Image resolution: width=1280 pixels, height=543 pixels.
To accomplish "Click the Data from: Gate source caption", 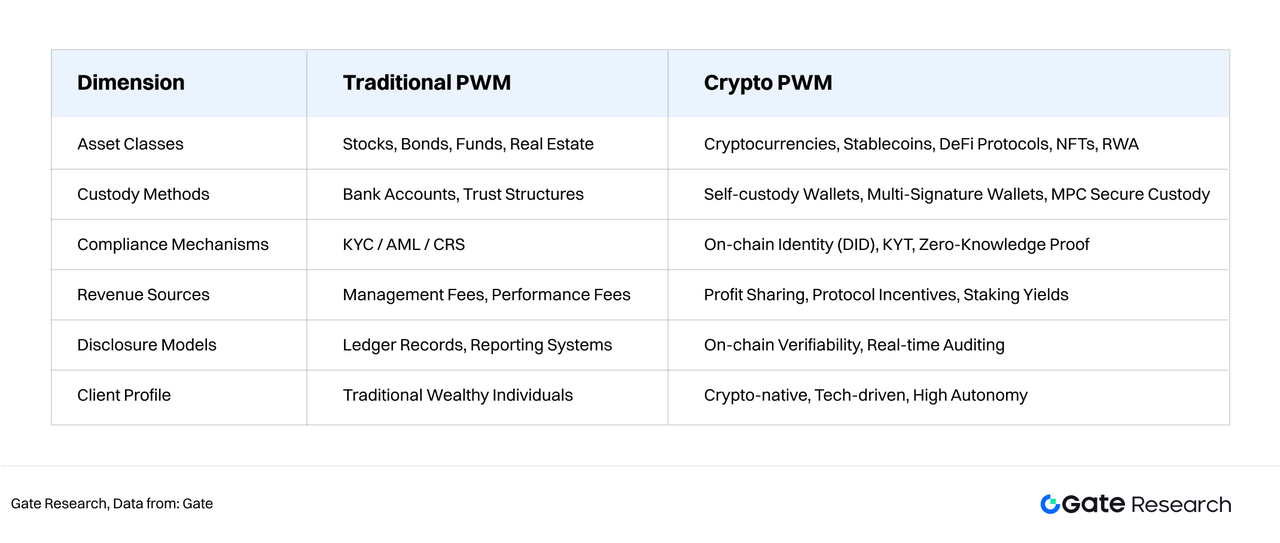I will pos(112,504).
